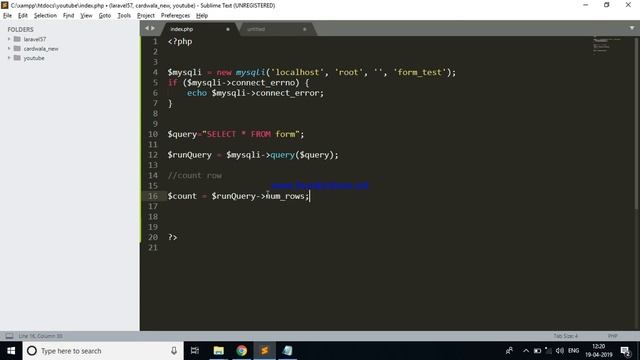The image size is (640, 360).
Task: Go to next tab with right arrow
Action: [x=153, y=28]
